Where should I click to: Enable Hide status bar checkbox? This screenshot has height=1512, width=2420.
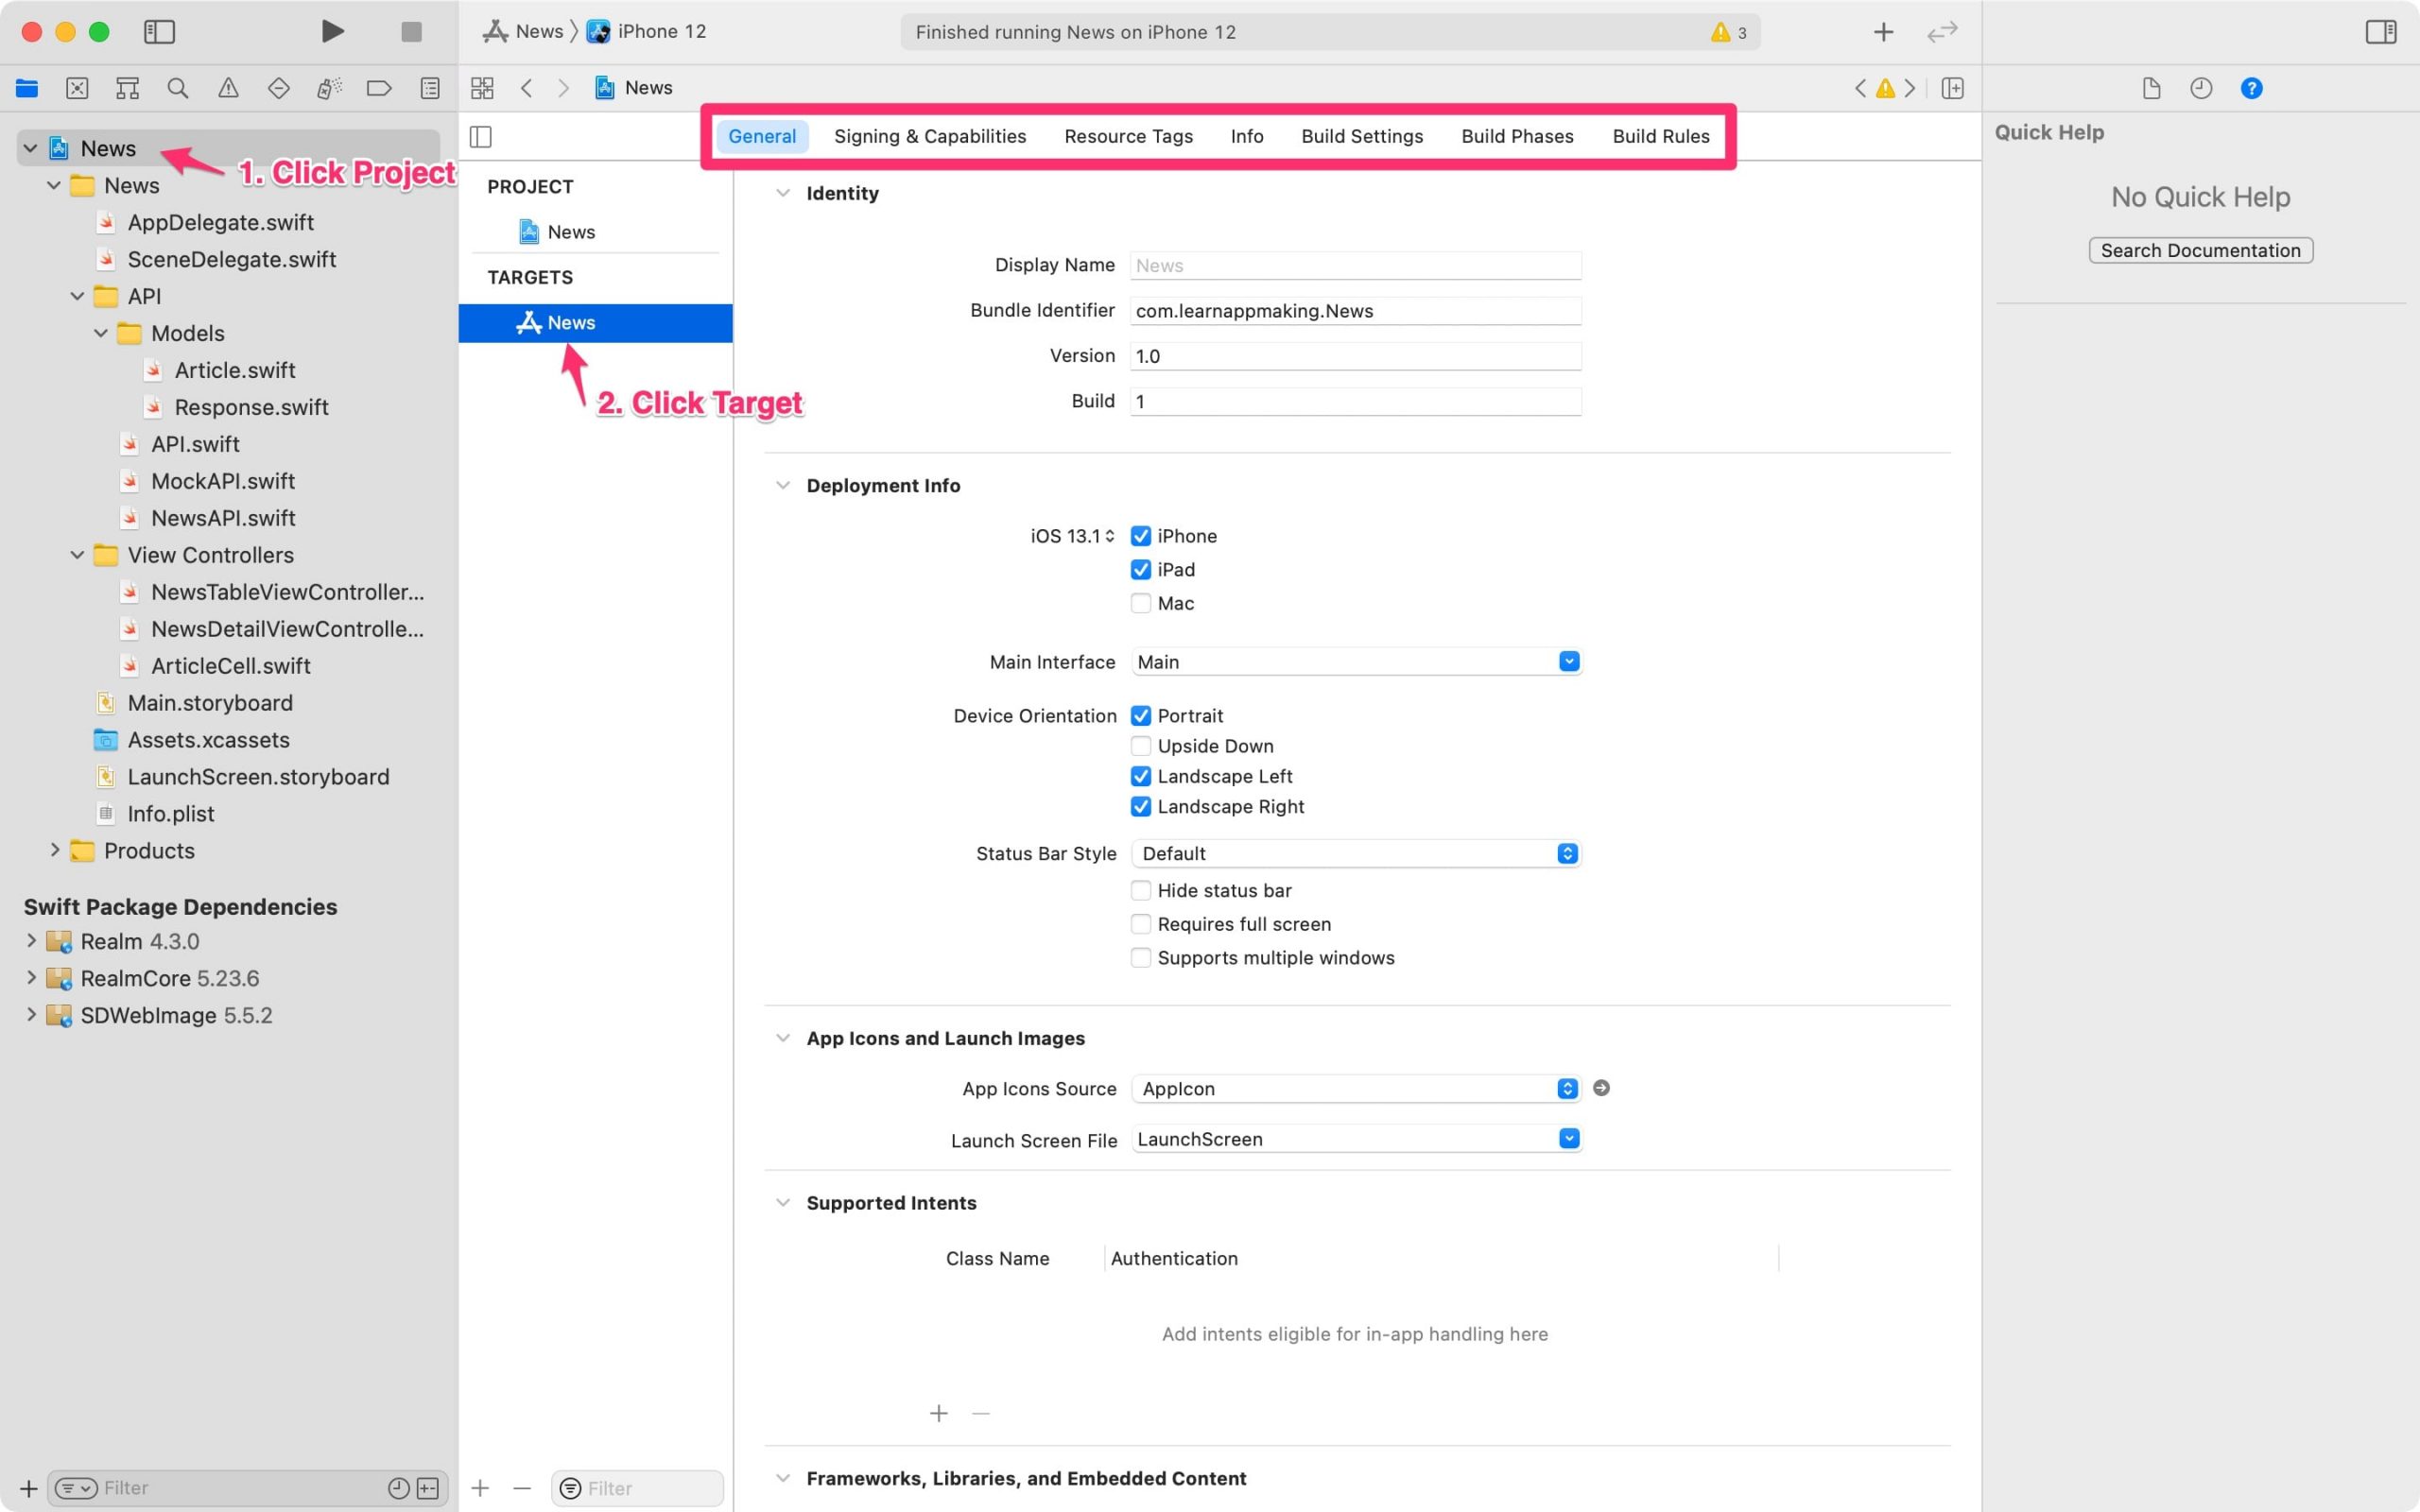click(1140, 890)
